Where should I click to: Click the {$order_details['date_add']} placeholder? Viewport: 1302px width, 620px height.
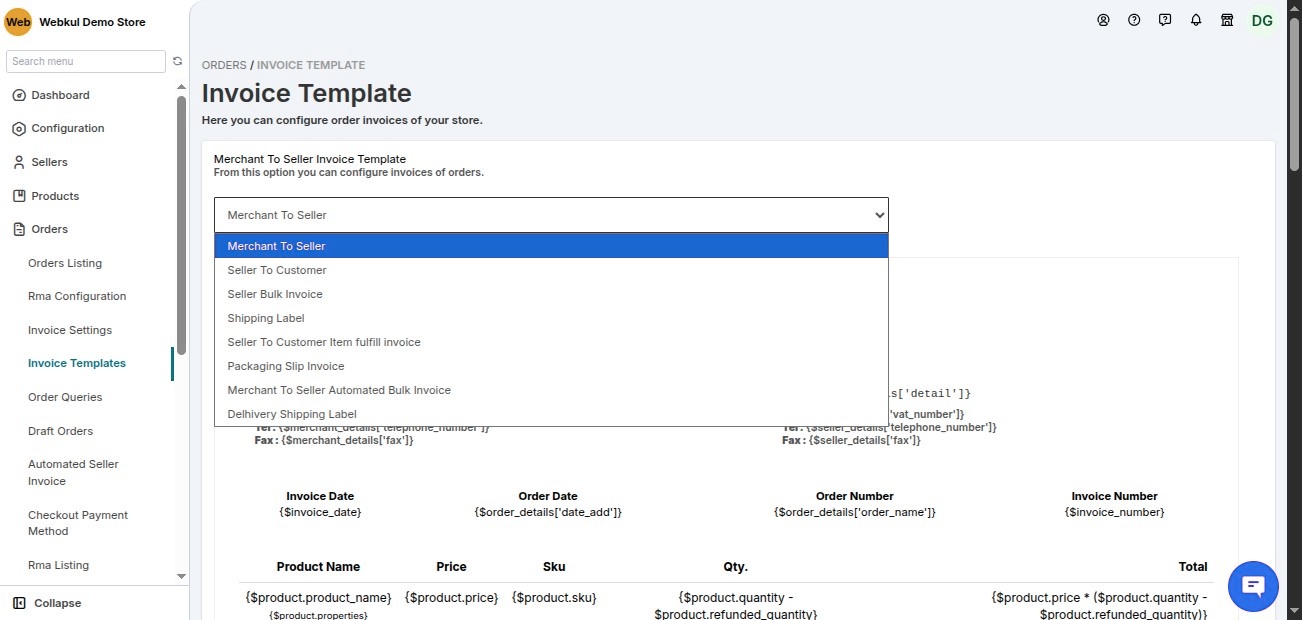[x=548, y=512]
